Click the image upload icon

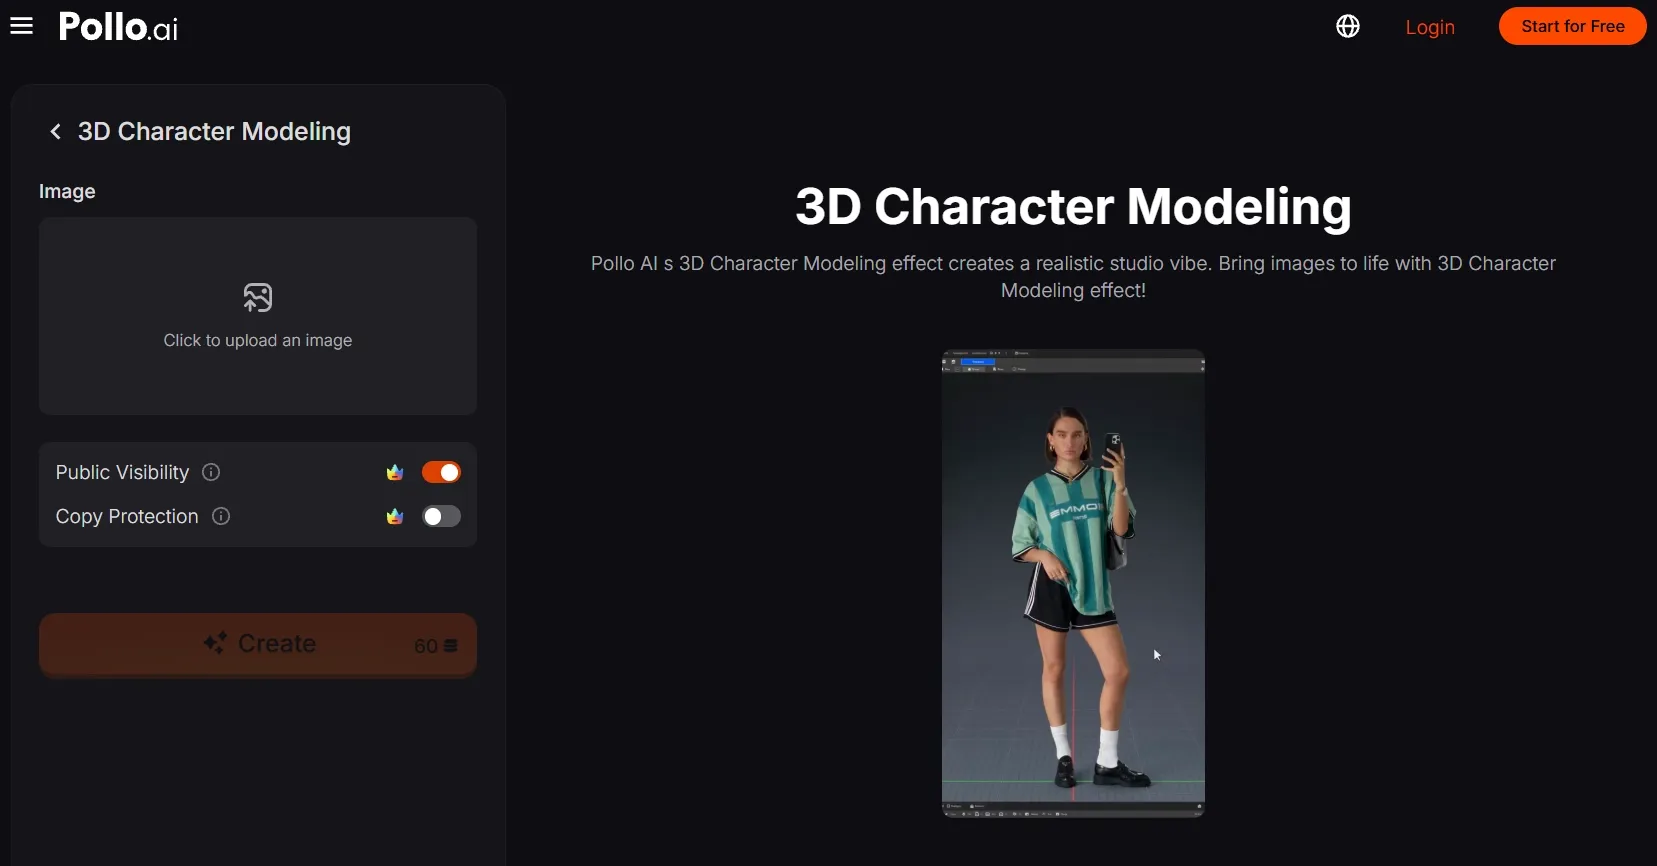[258, 298]
